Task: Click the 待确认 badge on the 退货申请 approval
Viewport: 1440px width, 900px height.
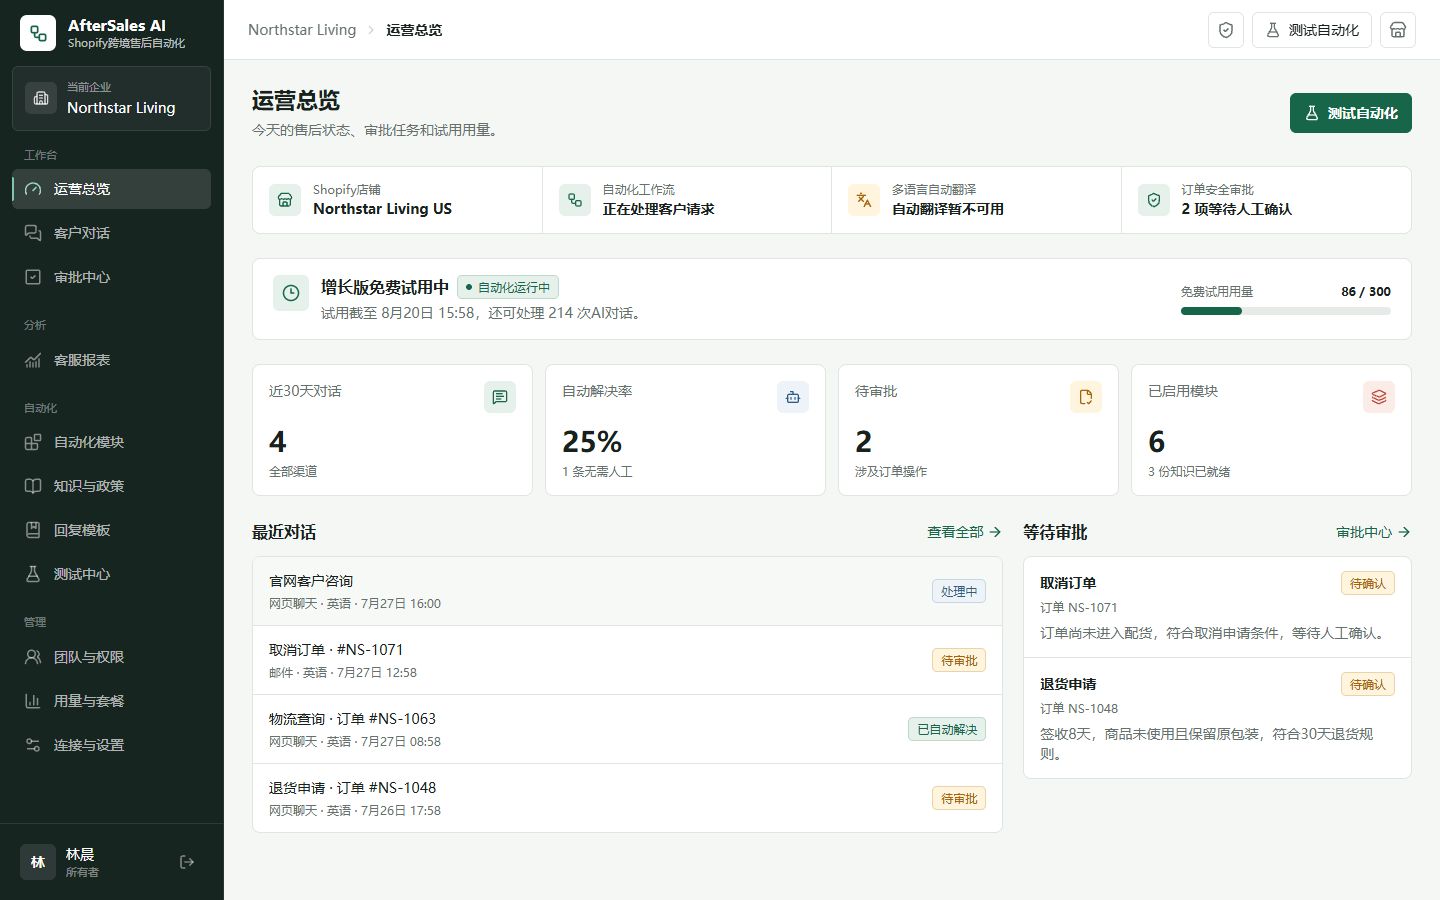Action: (1368, 684)
